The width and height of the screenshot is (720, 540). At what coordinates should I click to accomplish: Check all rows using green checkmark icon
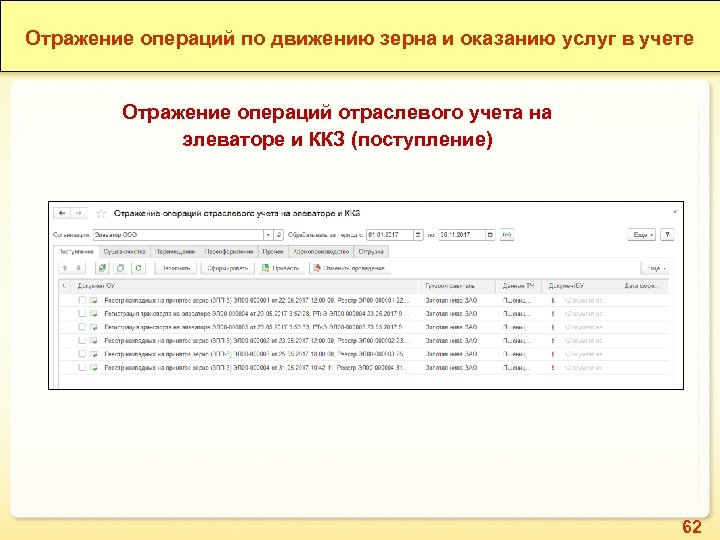pyautogui.click(x=102, y=268)
